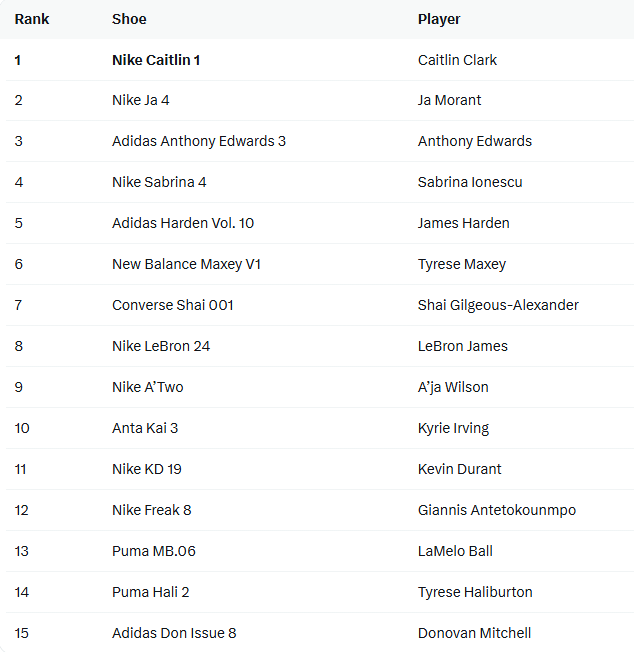Click the Player column header
Viewport: 634px width, 652px height.
coord(439,19)
